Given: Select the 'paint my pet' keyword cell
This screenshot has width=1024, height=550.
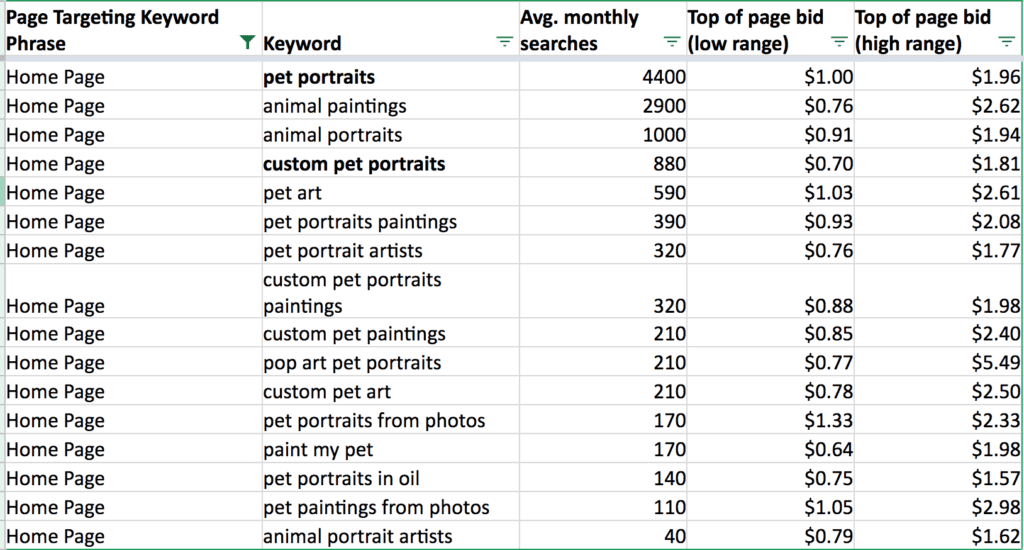Looking at the screenshot, I should (390, 449).
